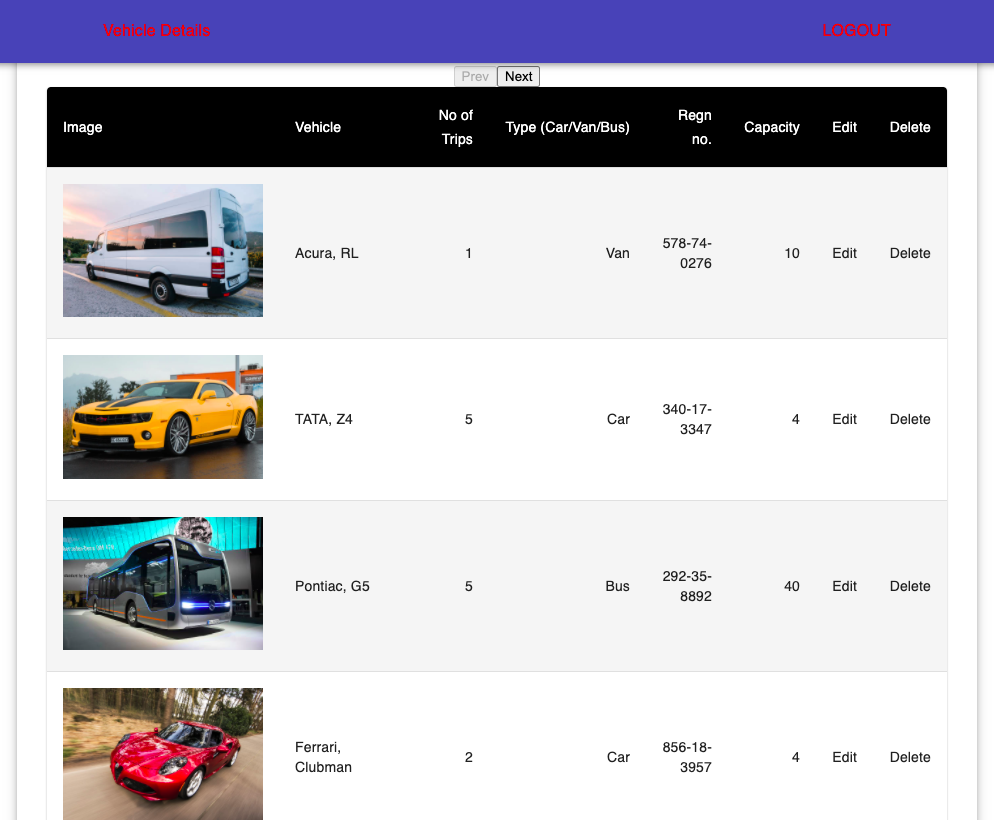Image resolution: width=994 pixels, height=820 pixels.
Task: Click the Regn no. column header
Action: click(x=694, y=127)
